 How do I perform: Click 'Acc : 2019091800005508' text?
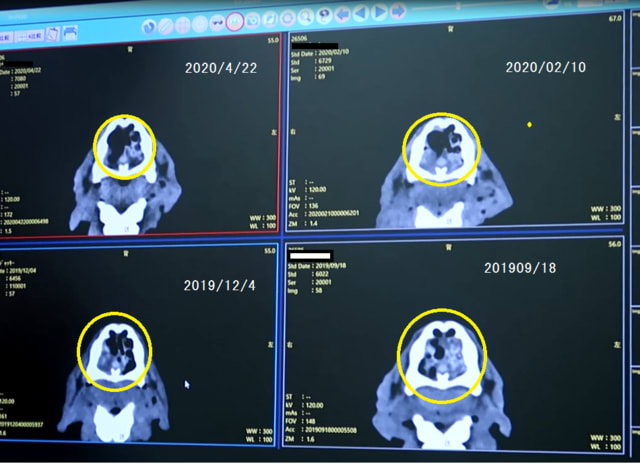click(321, 430)
